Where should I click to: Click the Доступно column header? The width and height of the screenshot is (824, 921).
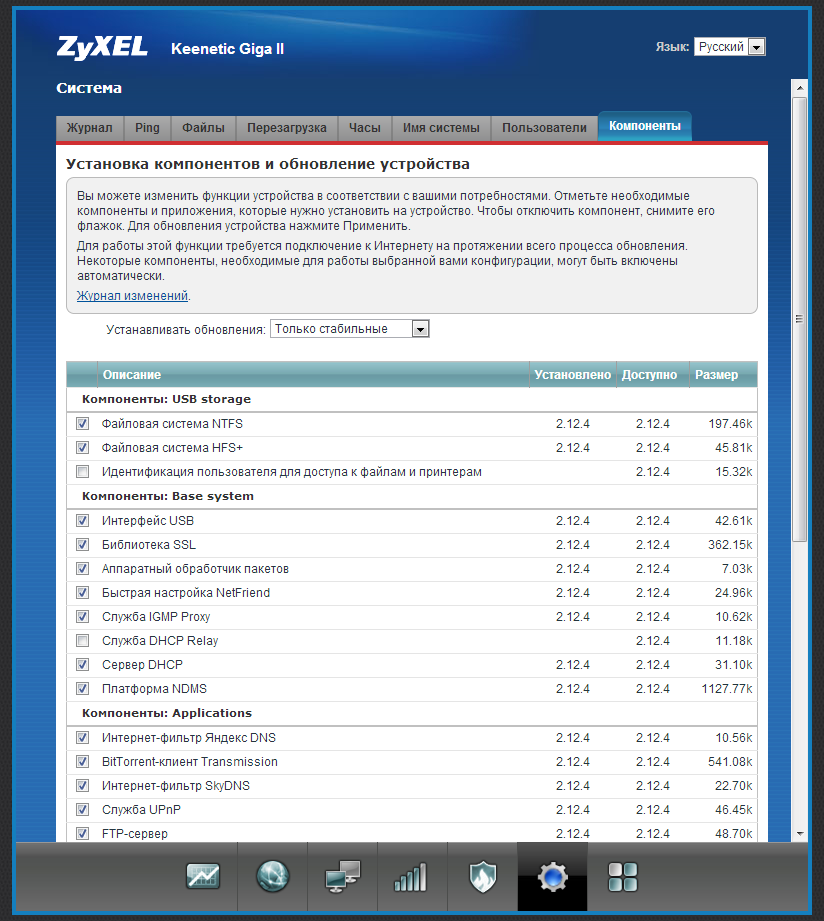click(x=652, y=375)
